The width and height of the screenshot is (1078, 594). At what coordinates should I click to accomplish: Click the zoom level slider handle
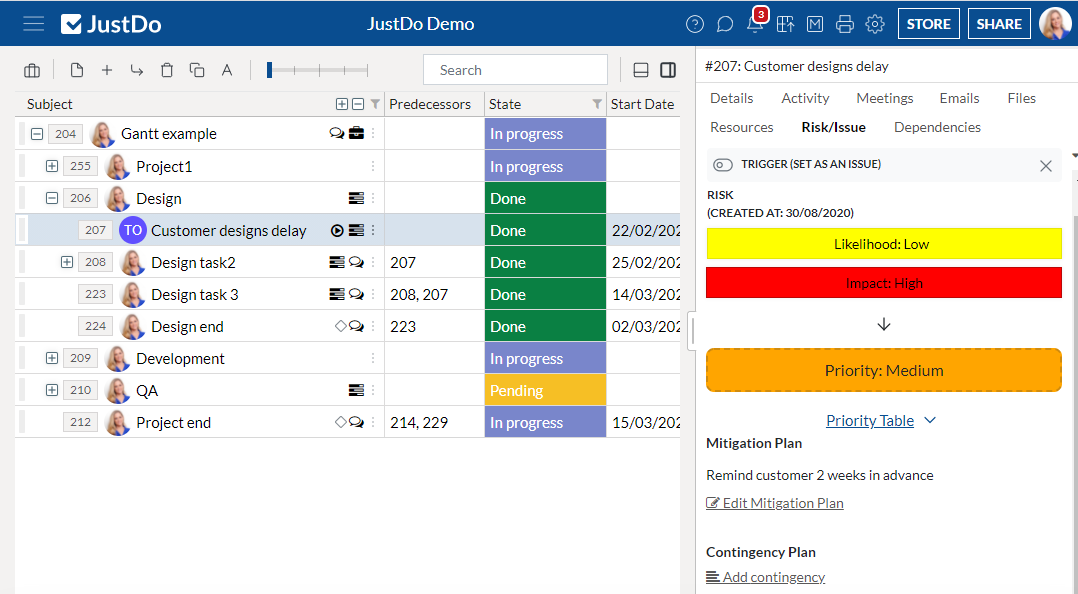270,70
